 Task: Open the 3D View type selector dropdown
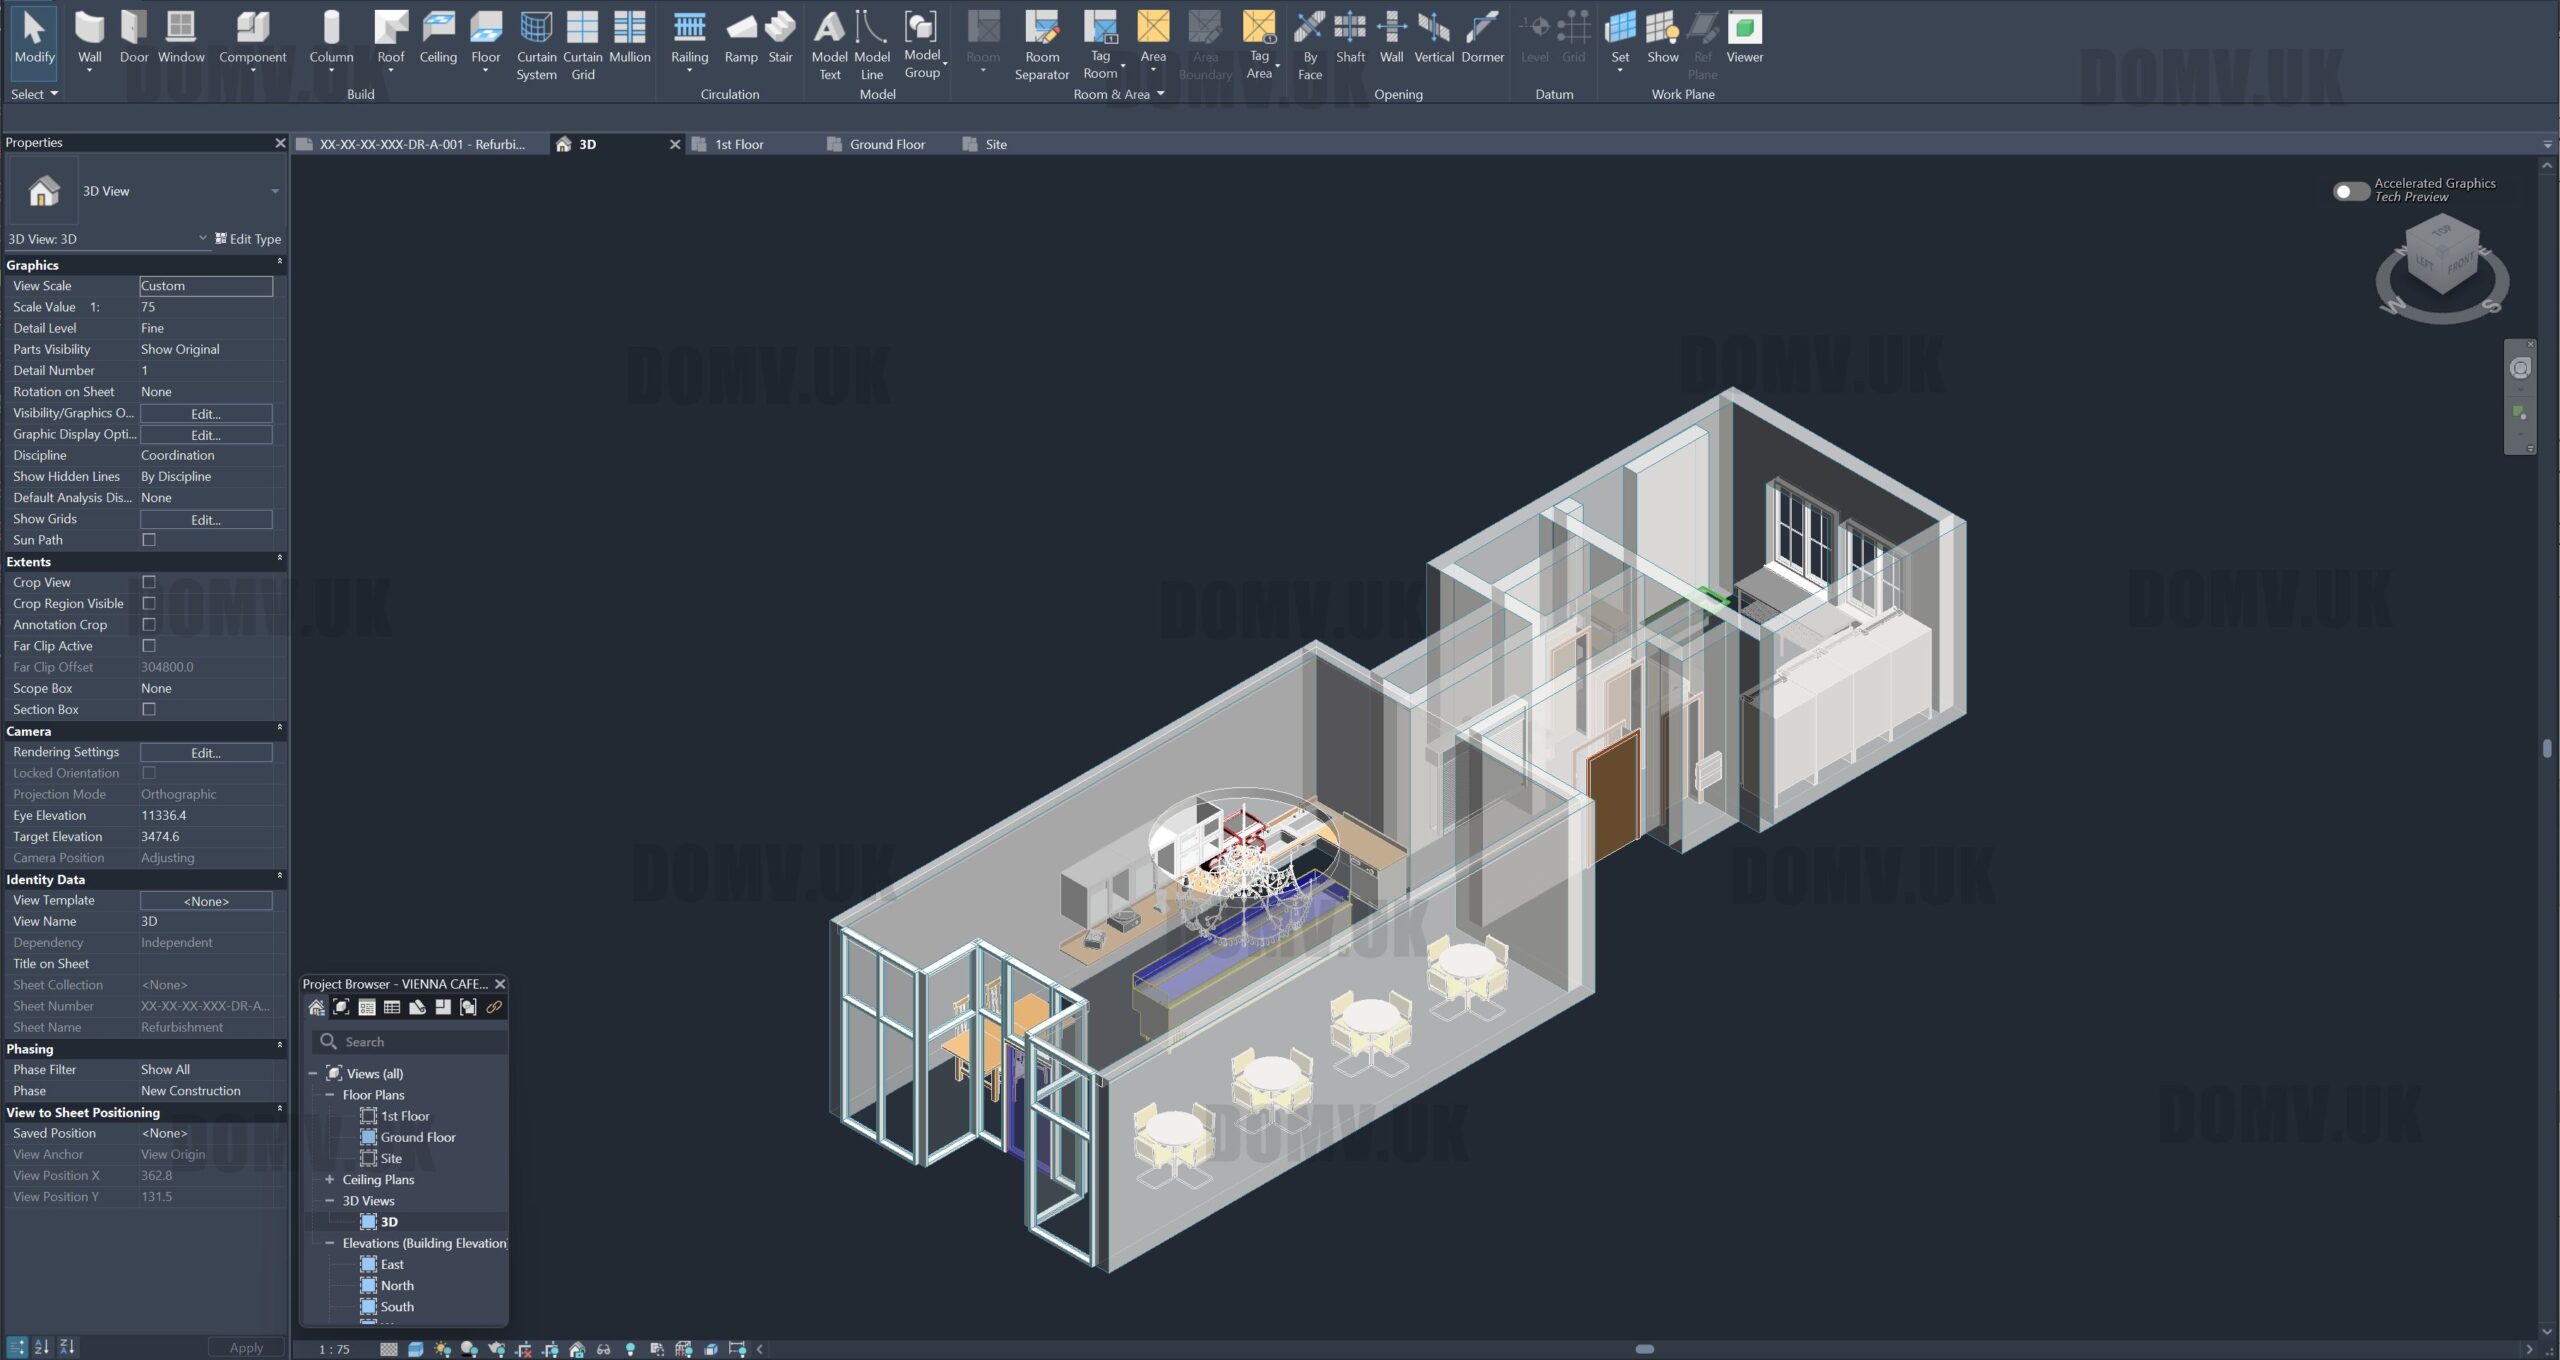(x=274, y=191)
